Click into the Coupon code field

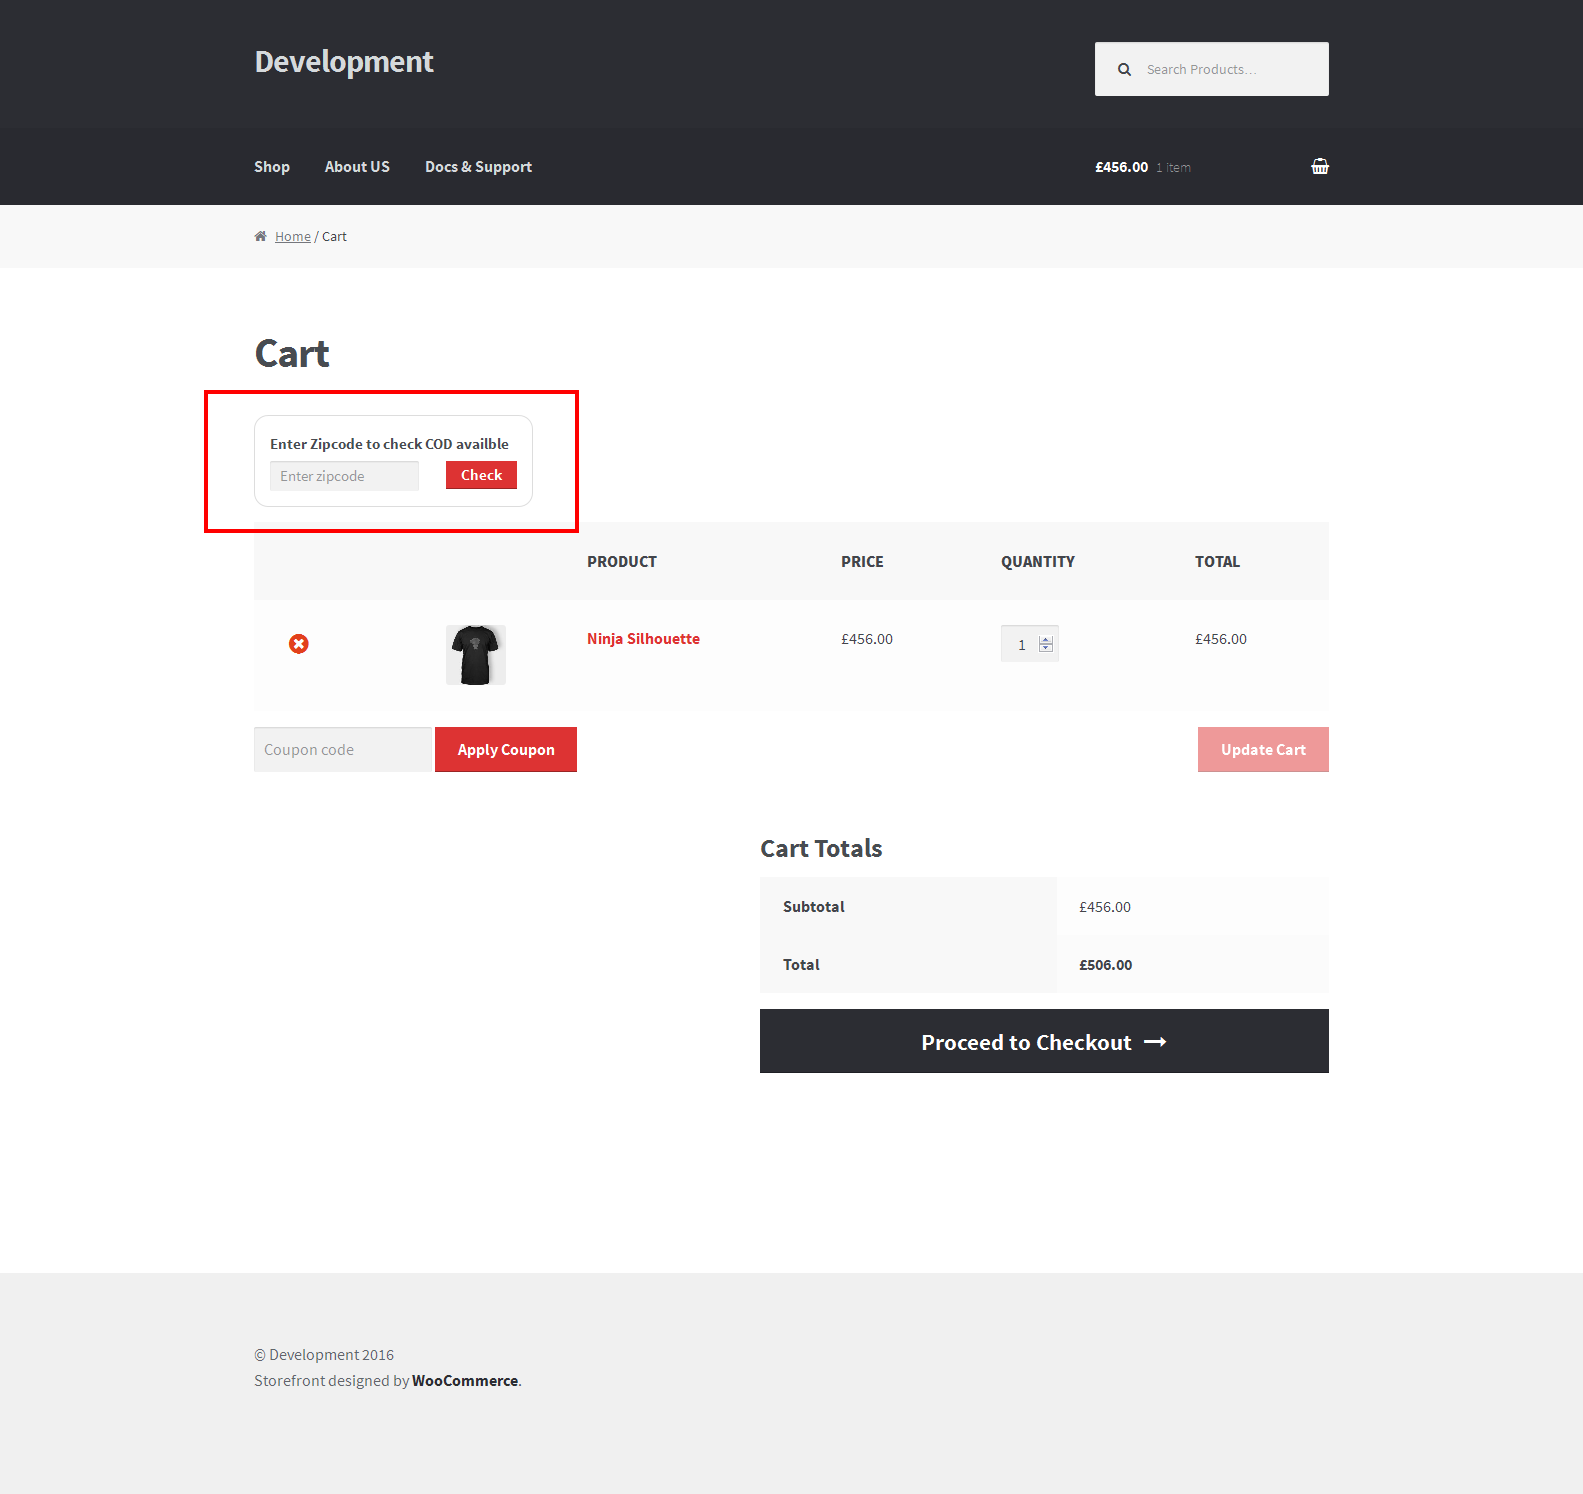click(x=342, y=750)
